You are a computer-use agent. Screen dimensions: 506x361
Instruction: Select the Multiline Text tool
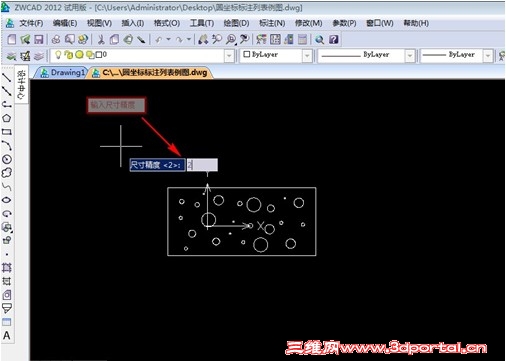(x=7, y=335)
